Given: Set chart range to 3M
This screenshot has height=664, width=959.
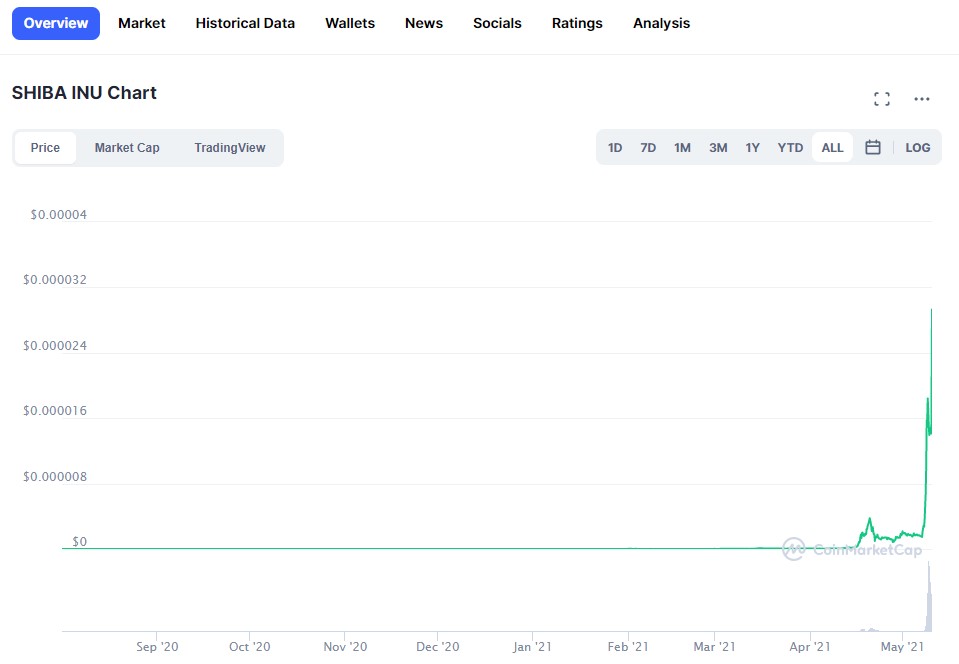Looking at the screenshot, I should coord(718,148).
